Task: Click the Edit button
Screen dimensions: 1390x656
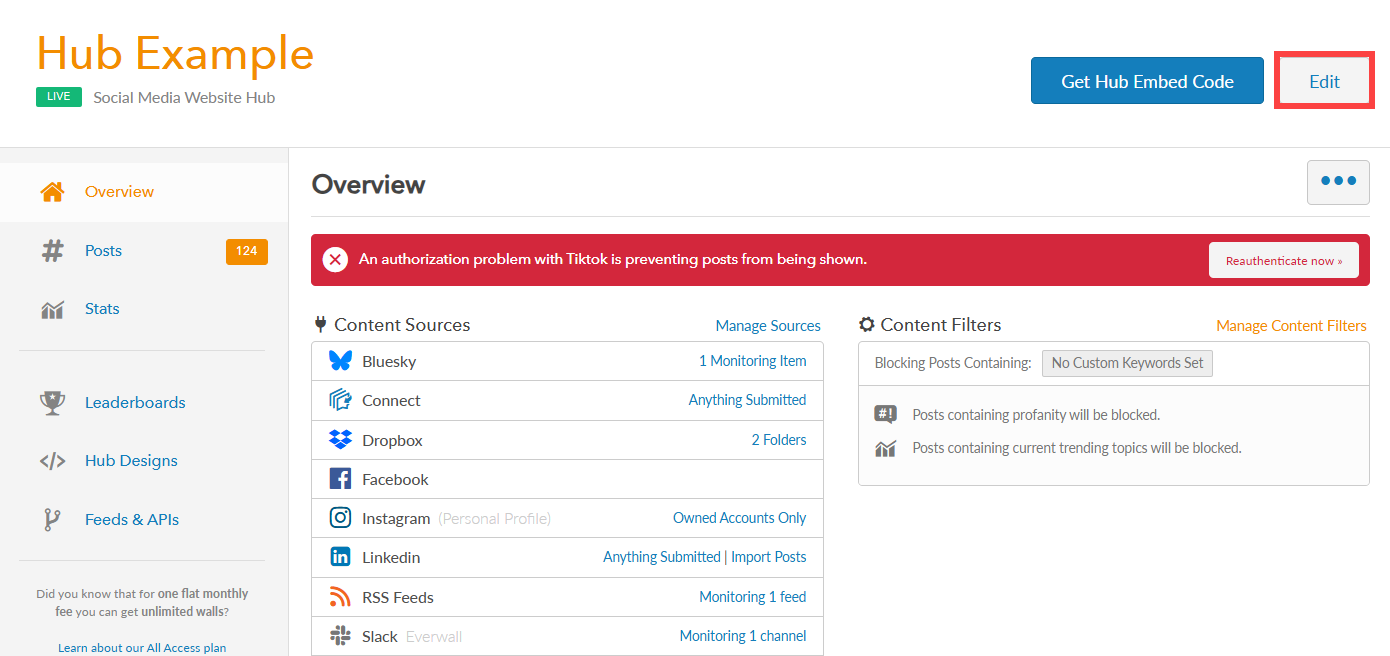Action: [x=1324, y=81]
